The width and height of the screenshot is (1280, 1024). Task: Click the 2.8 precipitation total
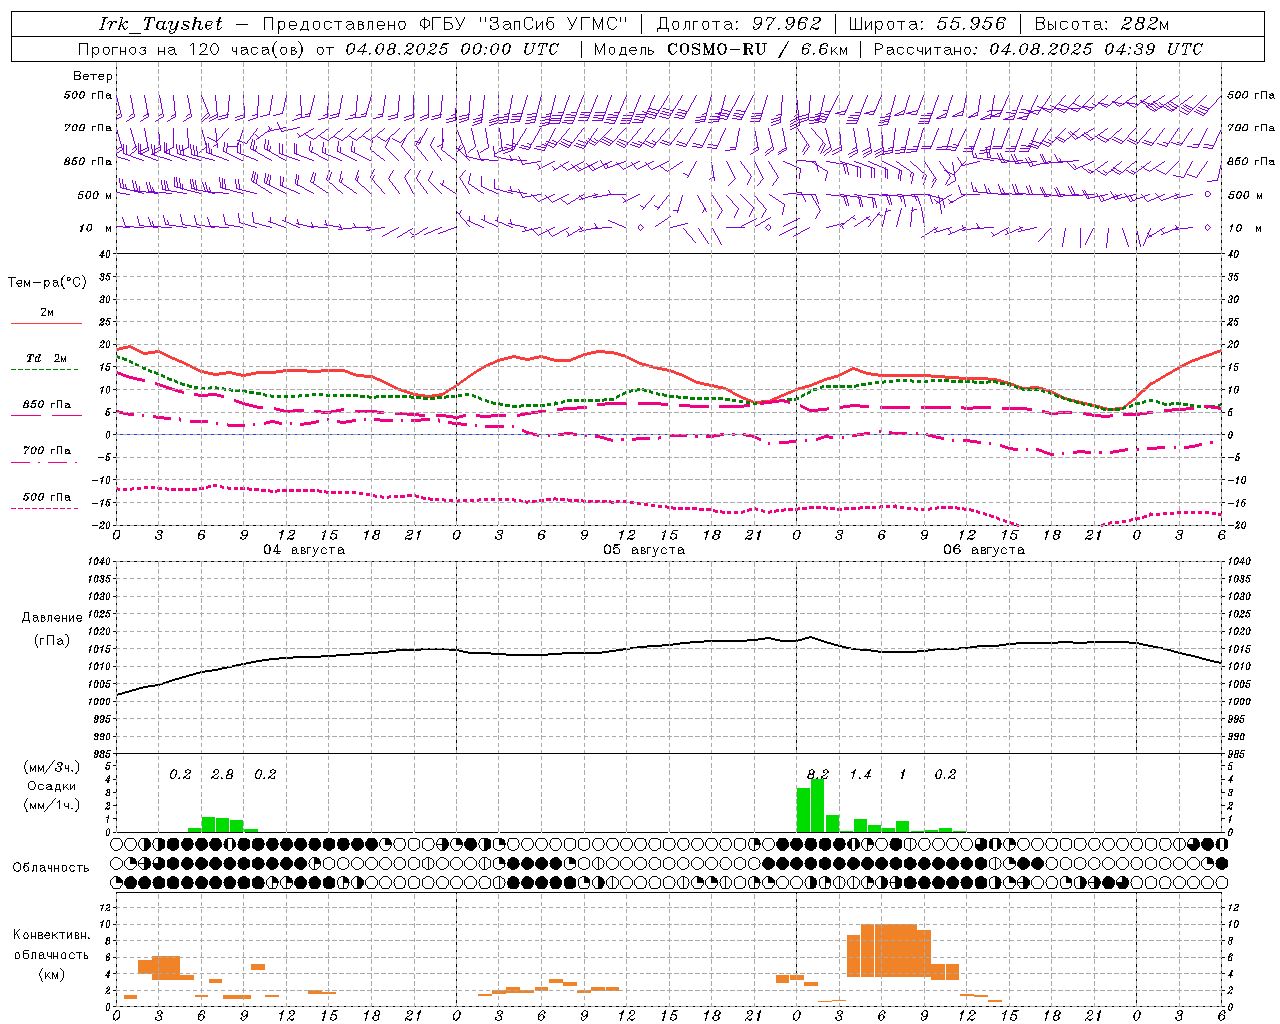(x=222, y=774)
